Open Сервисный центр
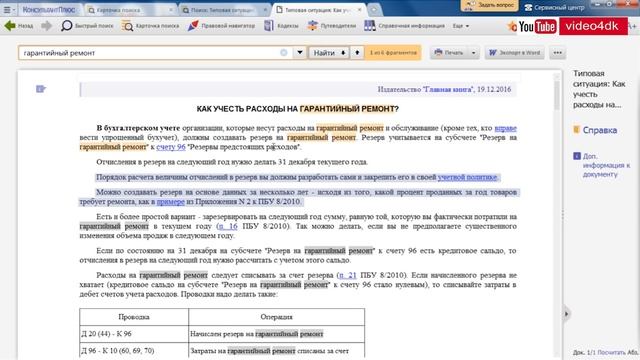This screenshot has width=640, height=360. 554,7
